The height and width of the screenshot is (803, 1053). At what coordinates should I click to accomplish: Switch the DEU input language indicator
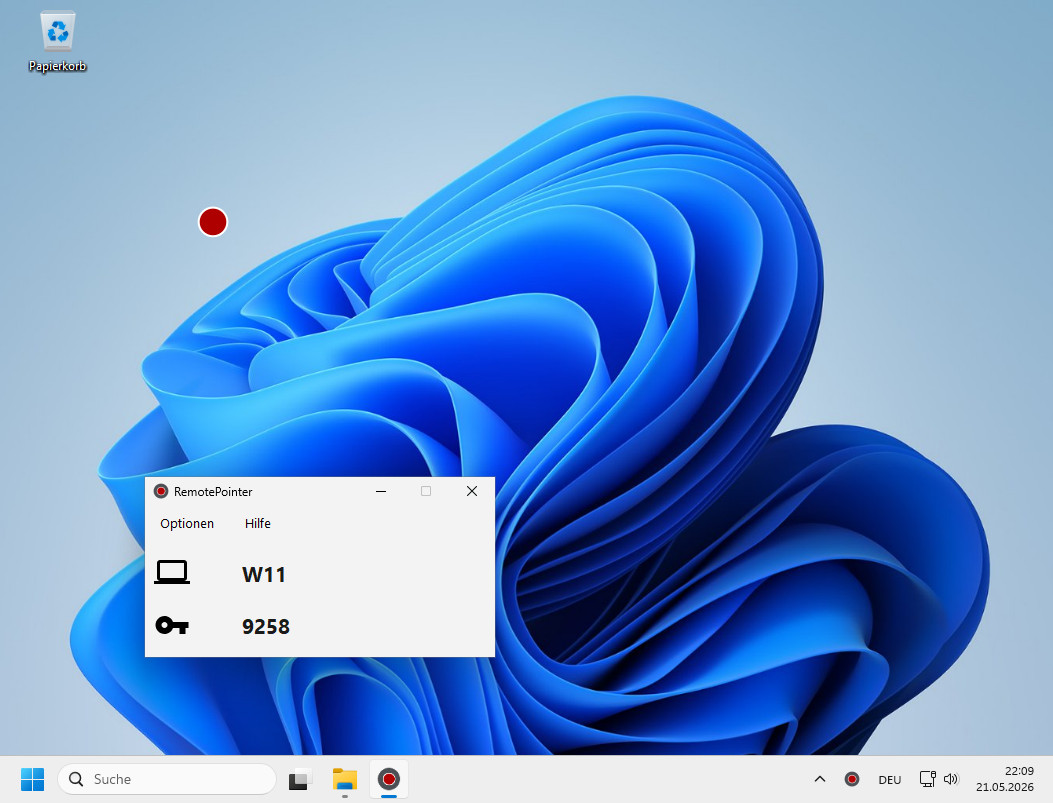coord(890,780)
